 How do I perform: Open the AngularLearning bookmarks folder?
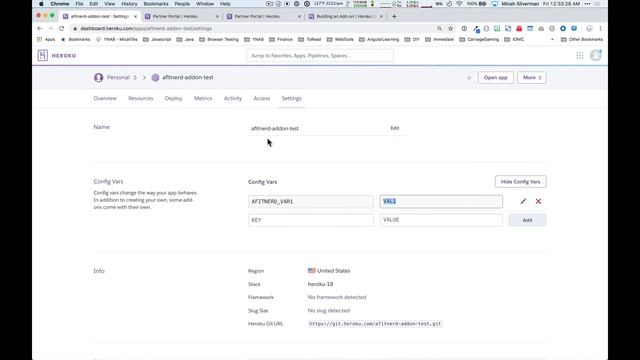pyautogui.click(x=379, y=40)
